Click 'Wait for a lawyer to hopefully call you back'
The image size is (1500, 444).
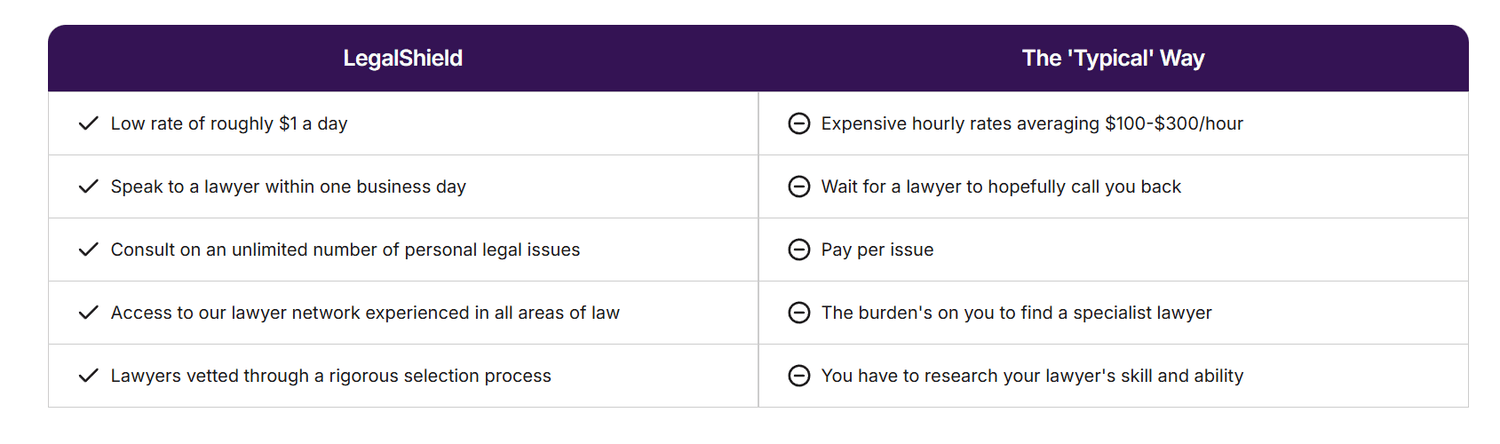[x=1001, y=187]
